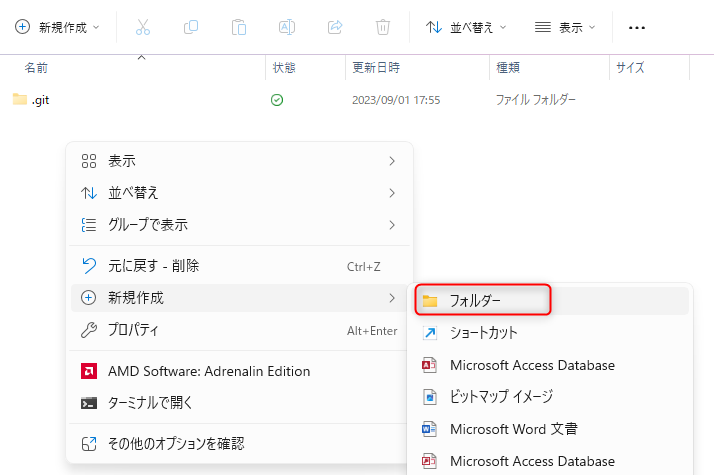Click the Word document icon in submenu
714x475 pixels.
429,429
